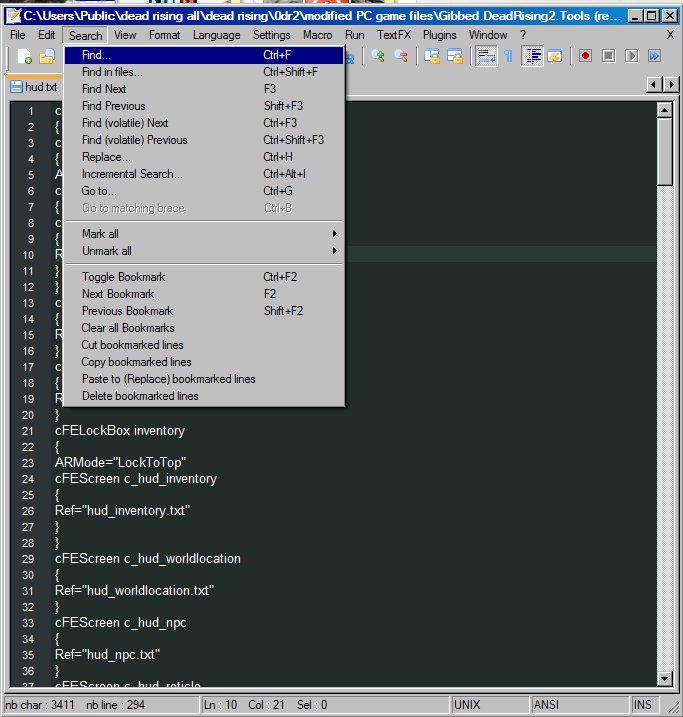
Task: Click the tab bar left scroll arrow
Action: 654,85
